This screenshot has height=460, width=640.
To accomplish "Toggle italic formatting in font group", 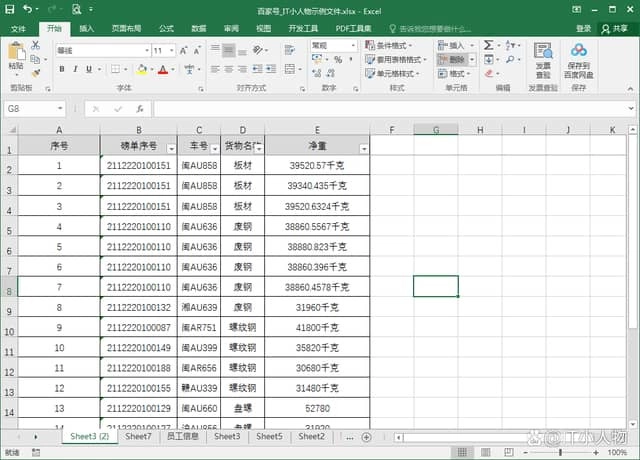I will tap(75, 69).
